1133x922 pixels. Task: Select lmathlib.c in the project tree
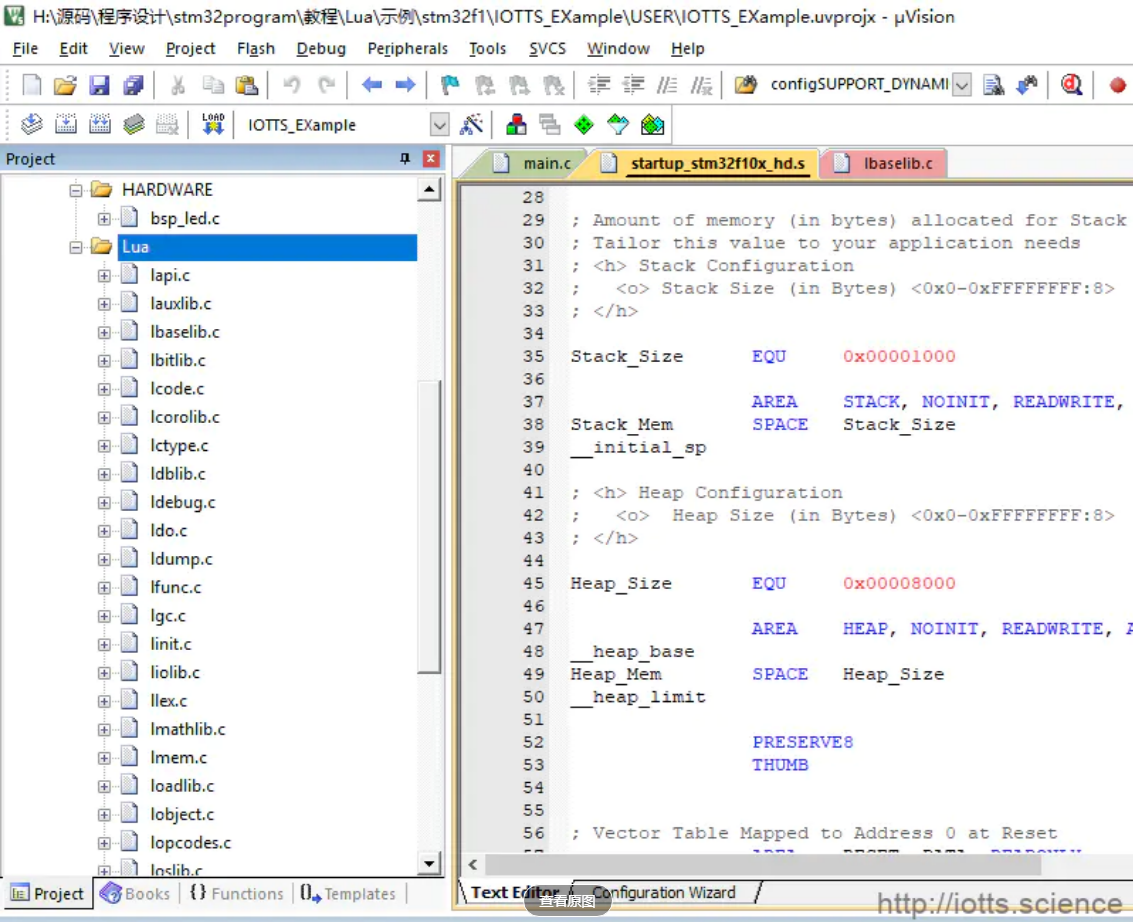tap(188, 729)
